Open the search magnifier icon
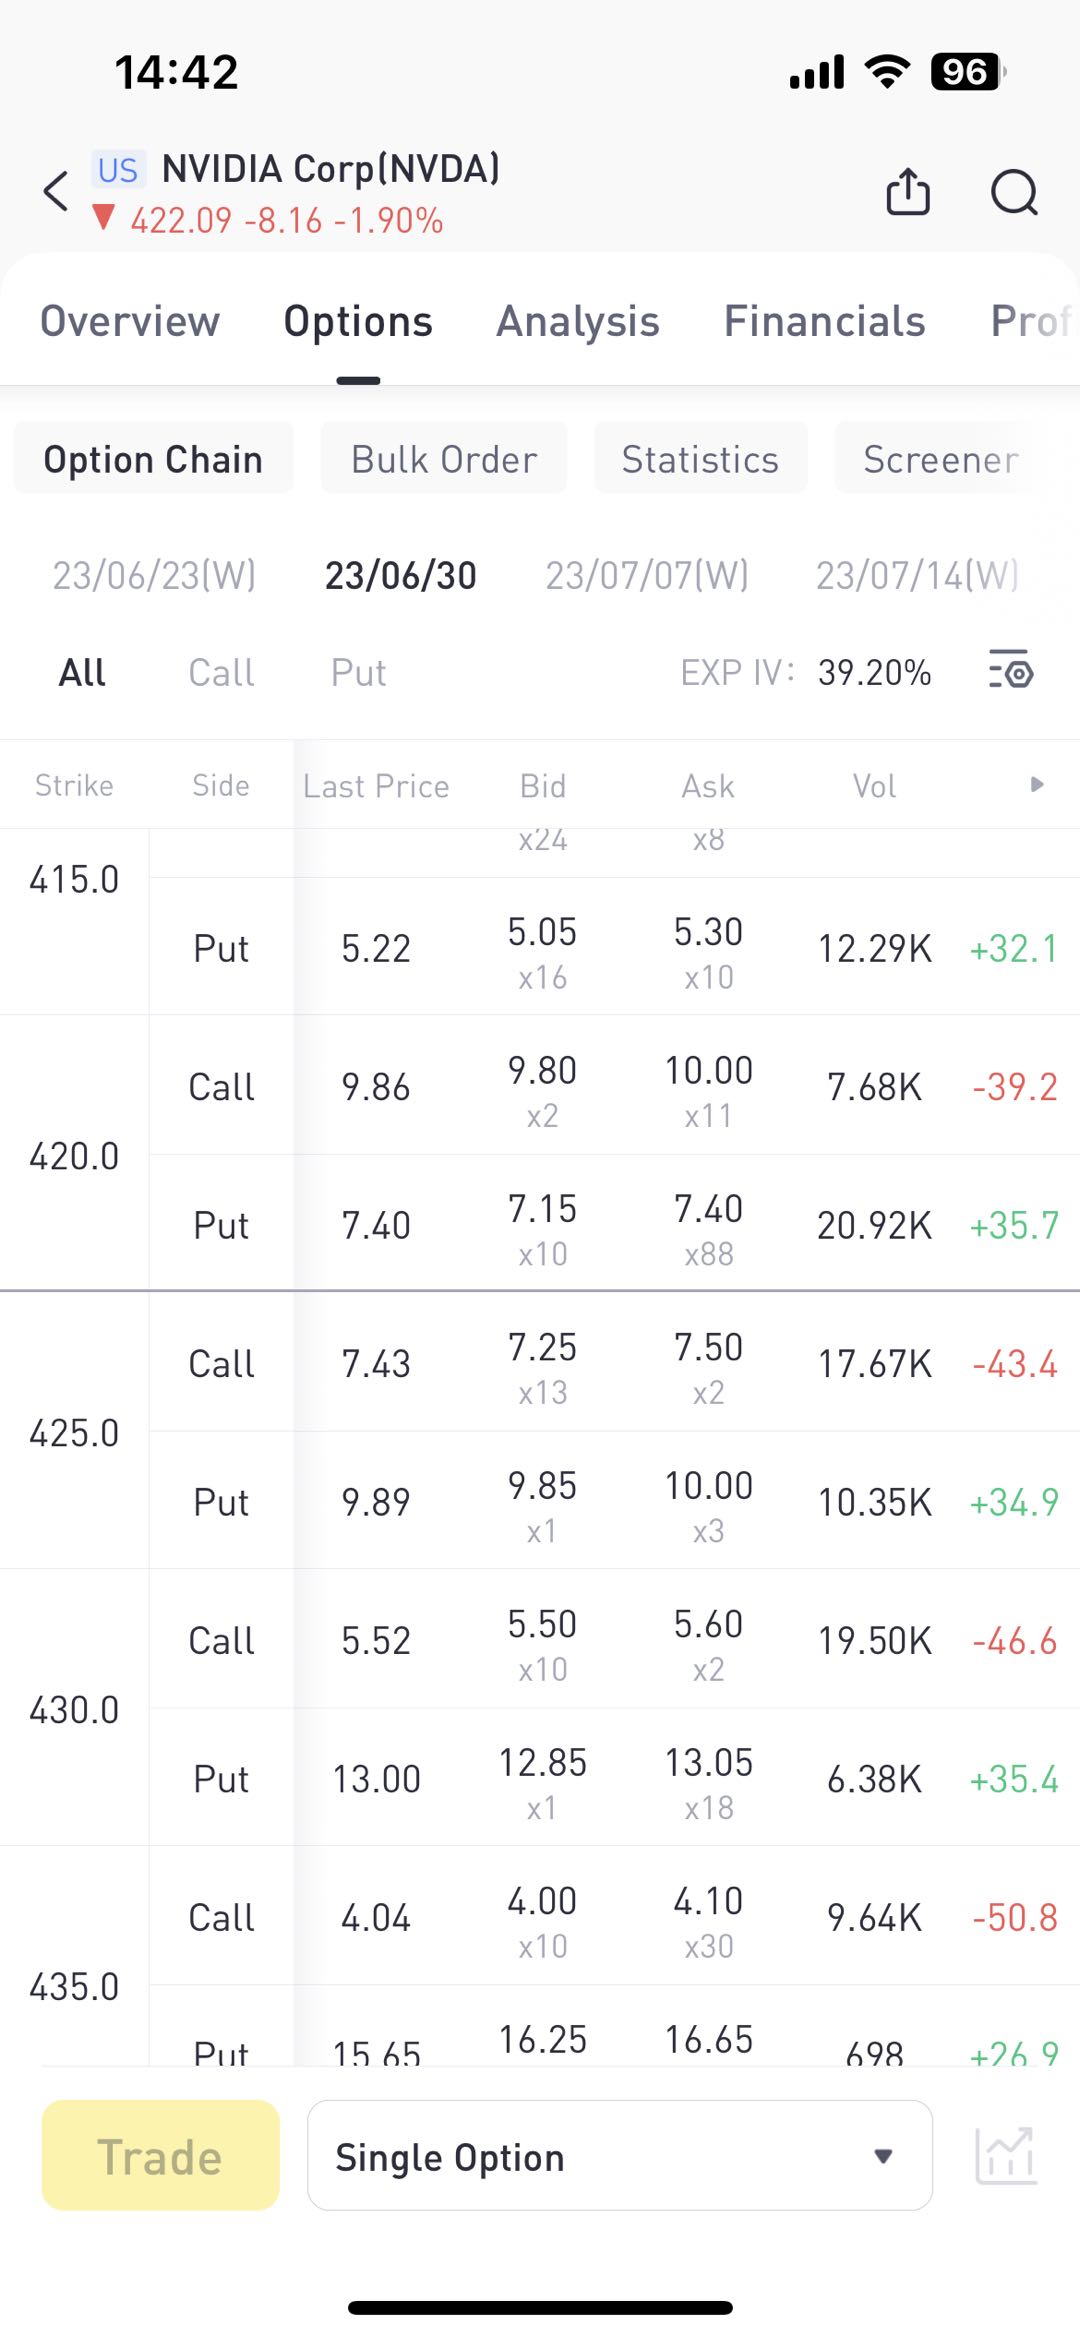Screen dimensions: 1080x2337 coord(1014,191)
